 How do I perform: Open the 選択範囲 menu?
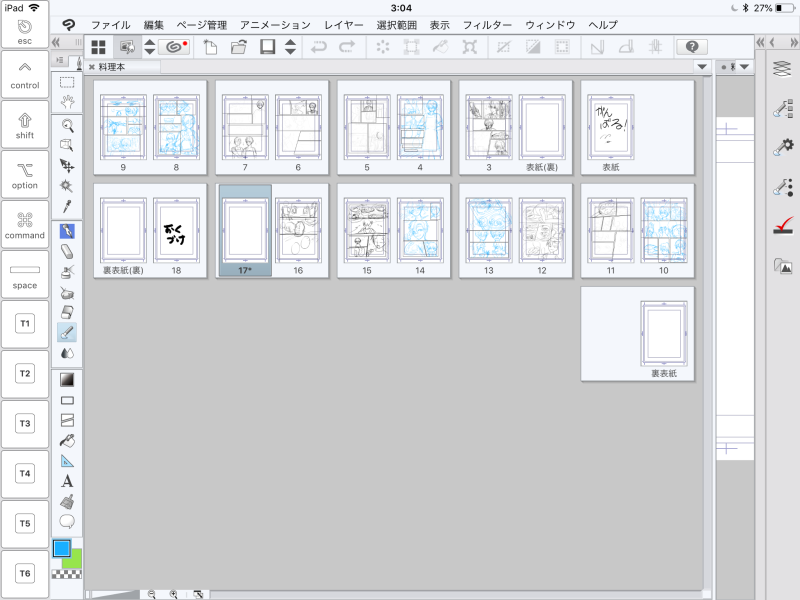396,25
